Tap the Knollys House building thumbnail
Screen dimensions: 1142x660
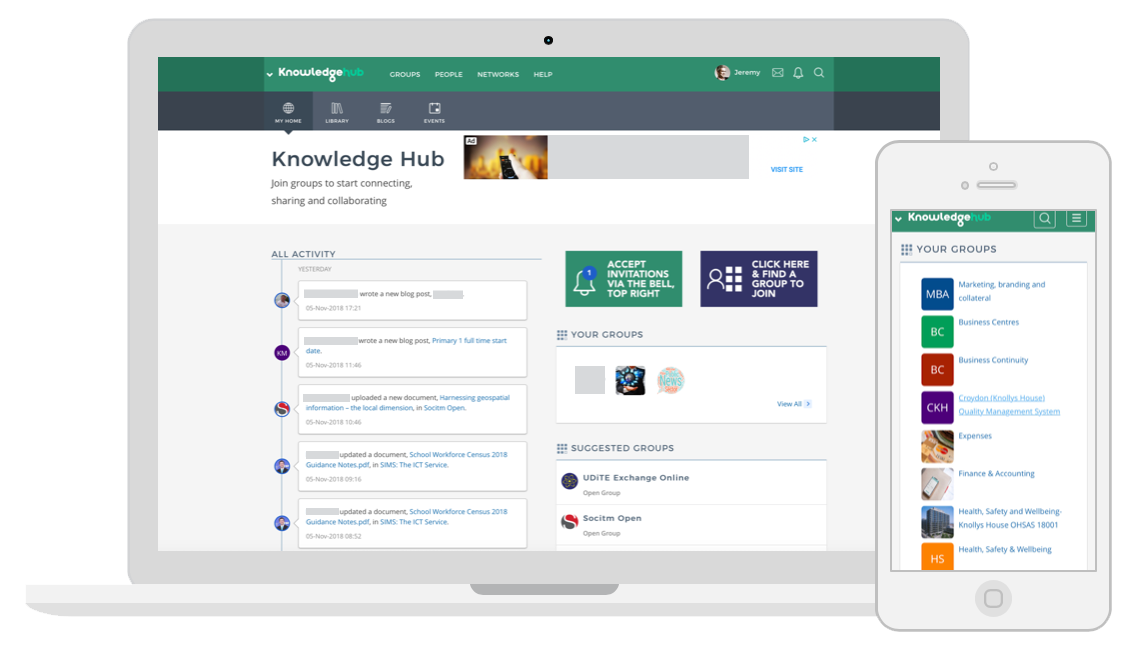coord(937,522)
